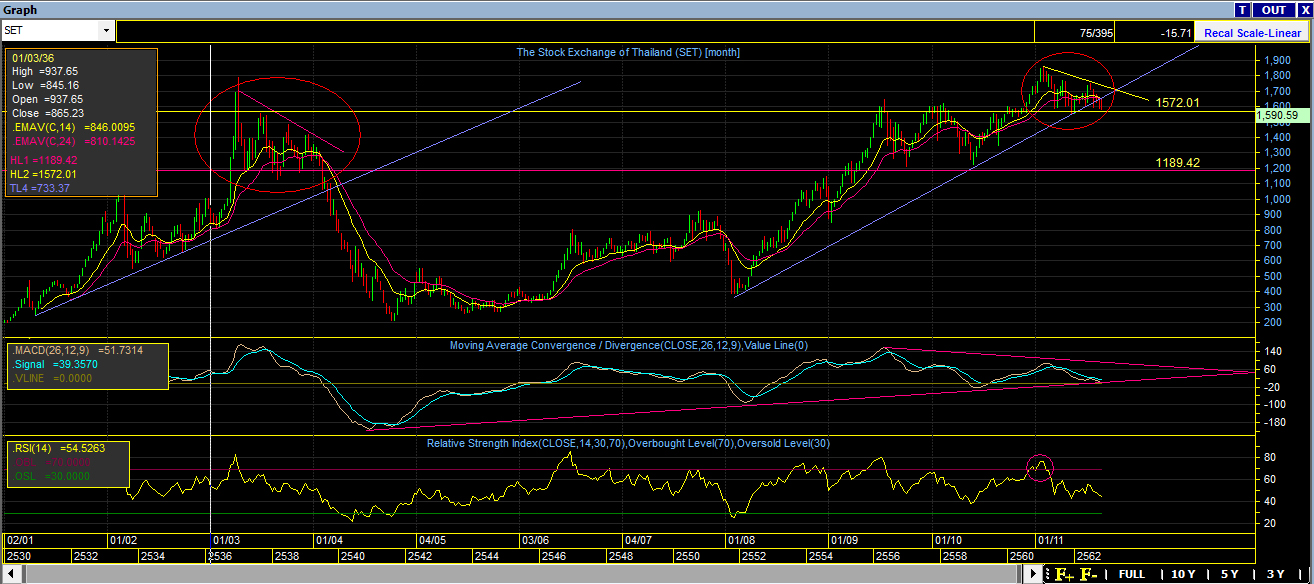This screenshot has height=584, width=1314.
Task: Click the 2560 year label on timeline
Action: [1021, 555]
